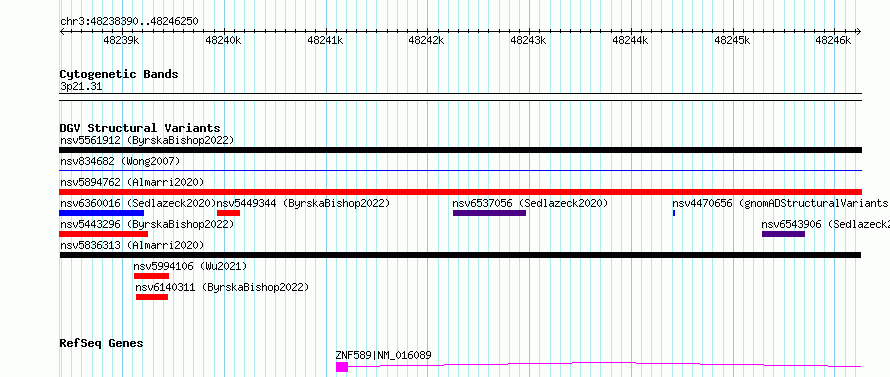Click the small red nsv5449344 bar
Image resolution: width=890 pixels, height=377 pixels.
click(229, 213)
